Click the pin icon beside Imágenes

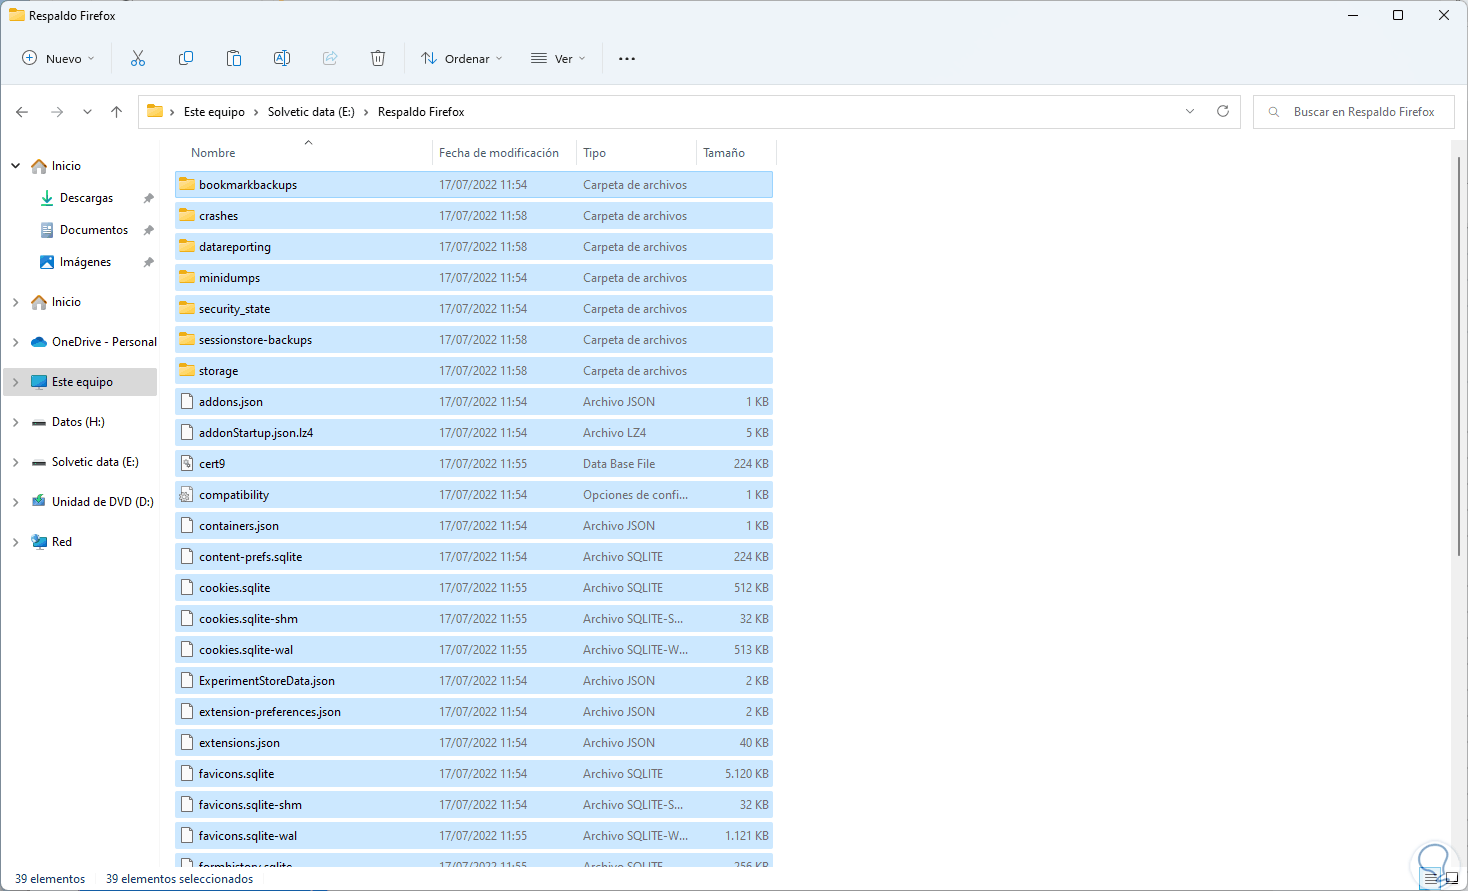[x=149, y=262]
